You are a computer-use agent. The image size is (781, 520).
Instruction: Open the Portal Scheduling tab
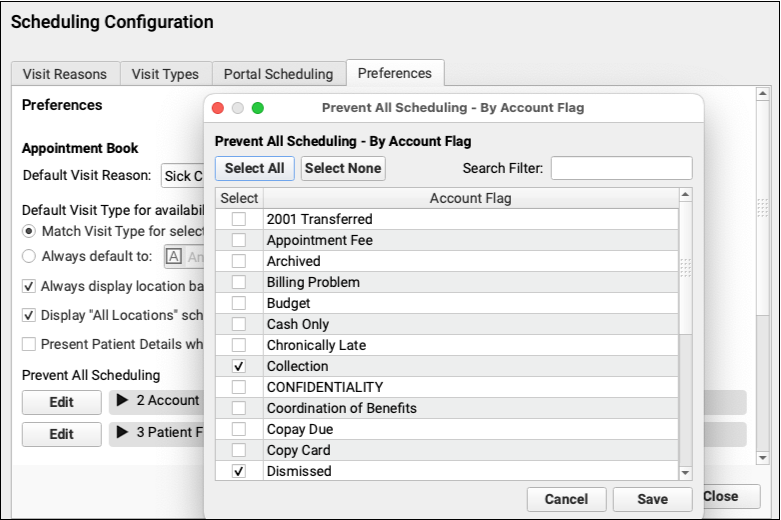point(278,74)
